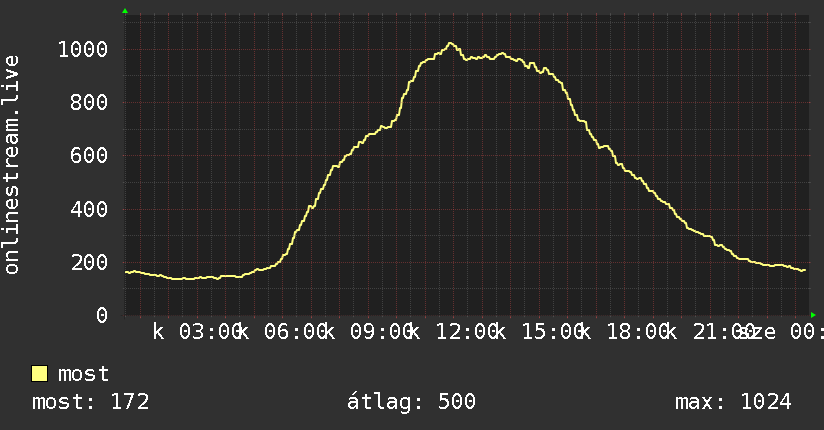Click the 'k 18:00' time label

coord(626,332)
